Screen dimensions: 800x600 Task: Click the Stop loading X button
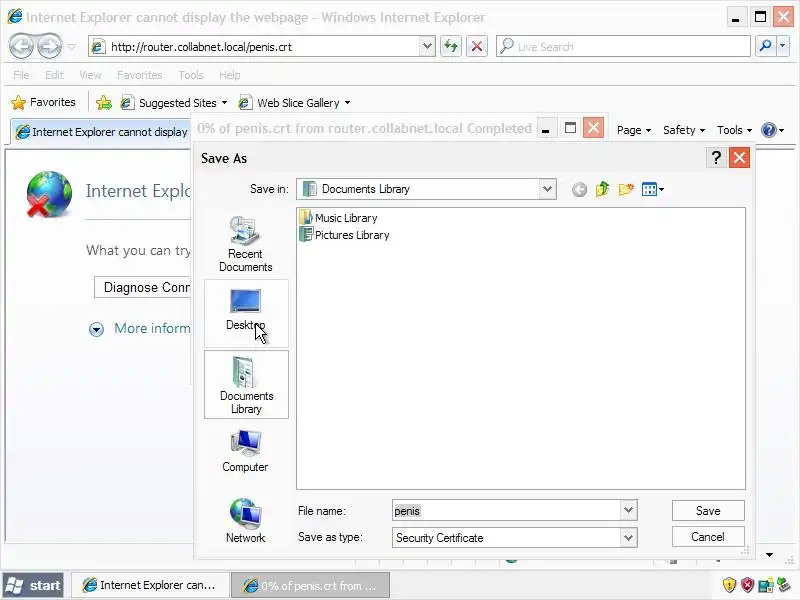point(477,46)
